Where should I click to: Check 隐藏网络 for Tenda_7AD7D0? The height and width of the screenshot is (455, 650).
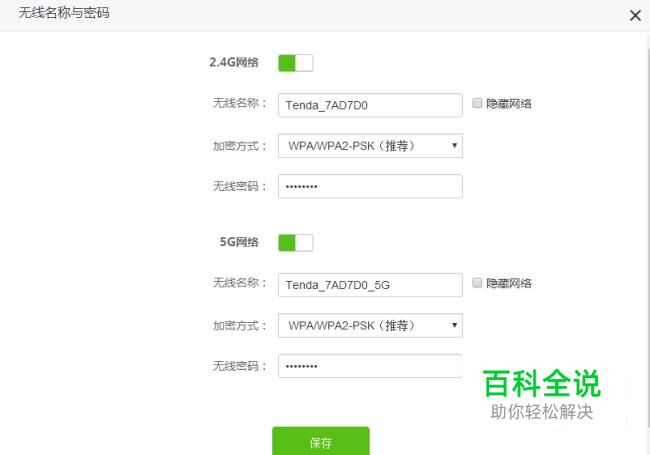(x=477, y=103)
